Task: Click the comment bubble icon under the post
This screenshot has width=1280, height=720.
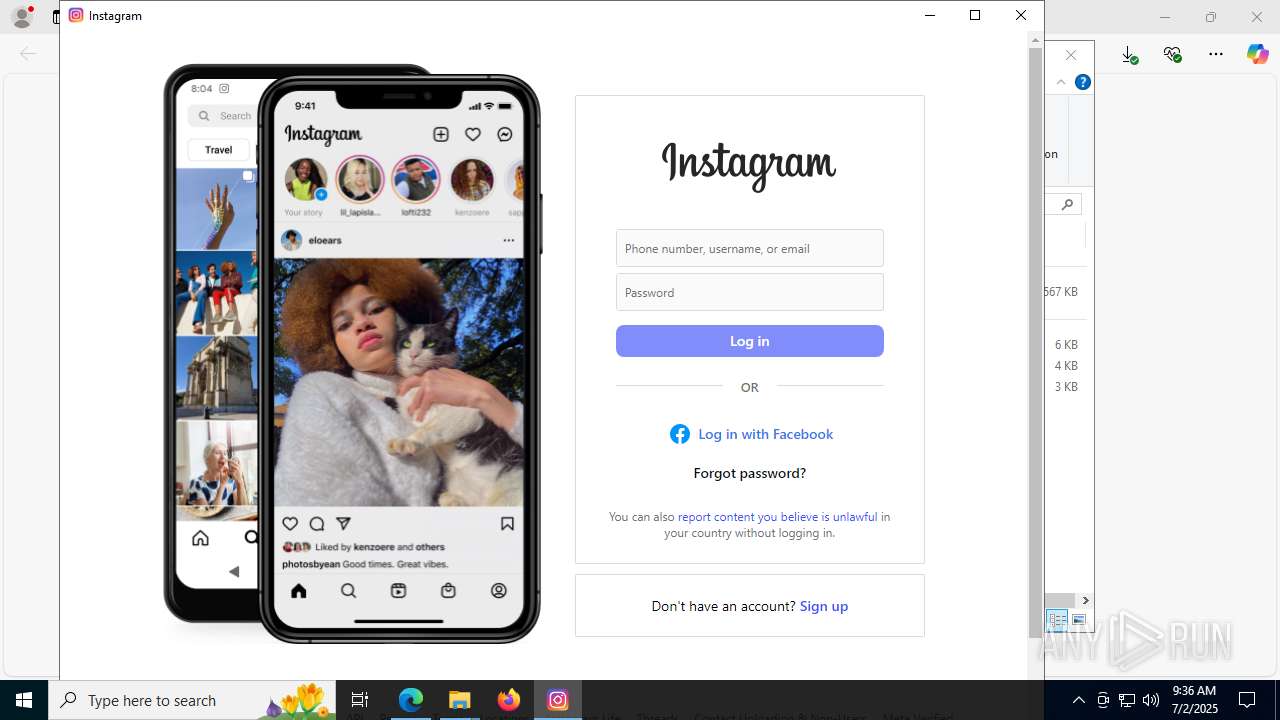Action: [x=317, y=524]
